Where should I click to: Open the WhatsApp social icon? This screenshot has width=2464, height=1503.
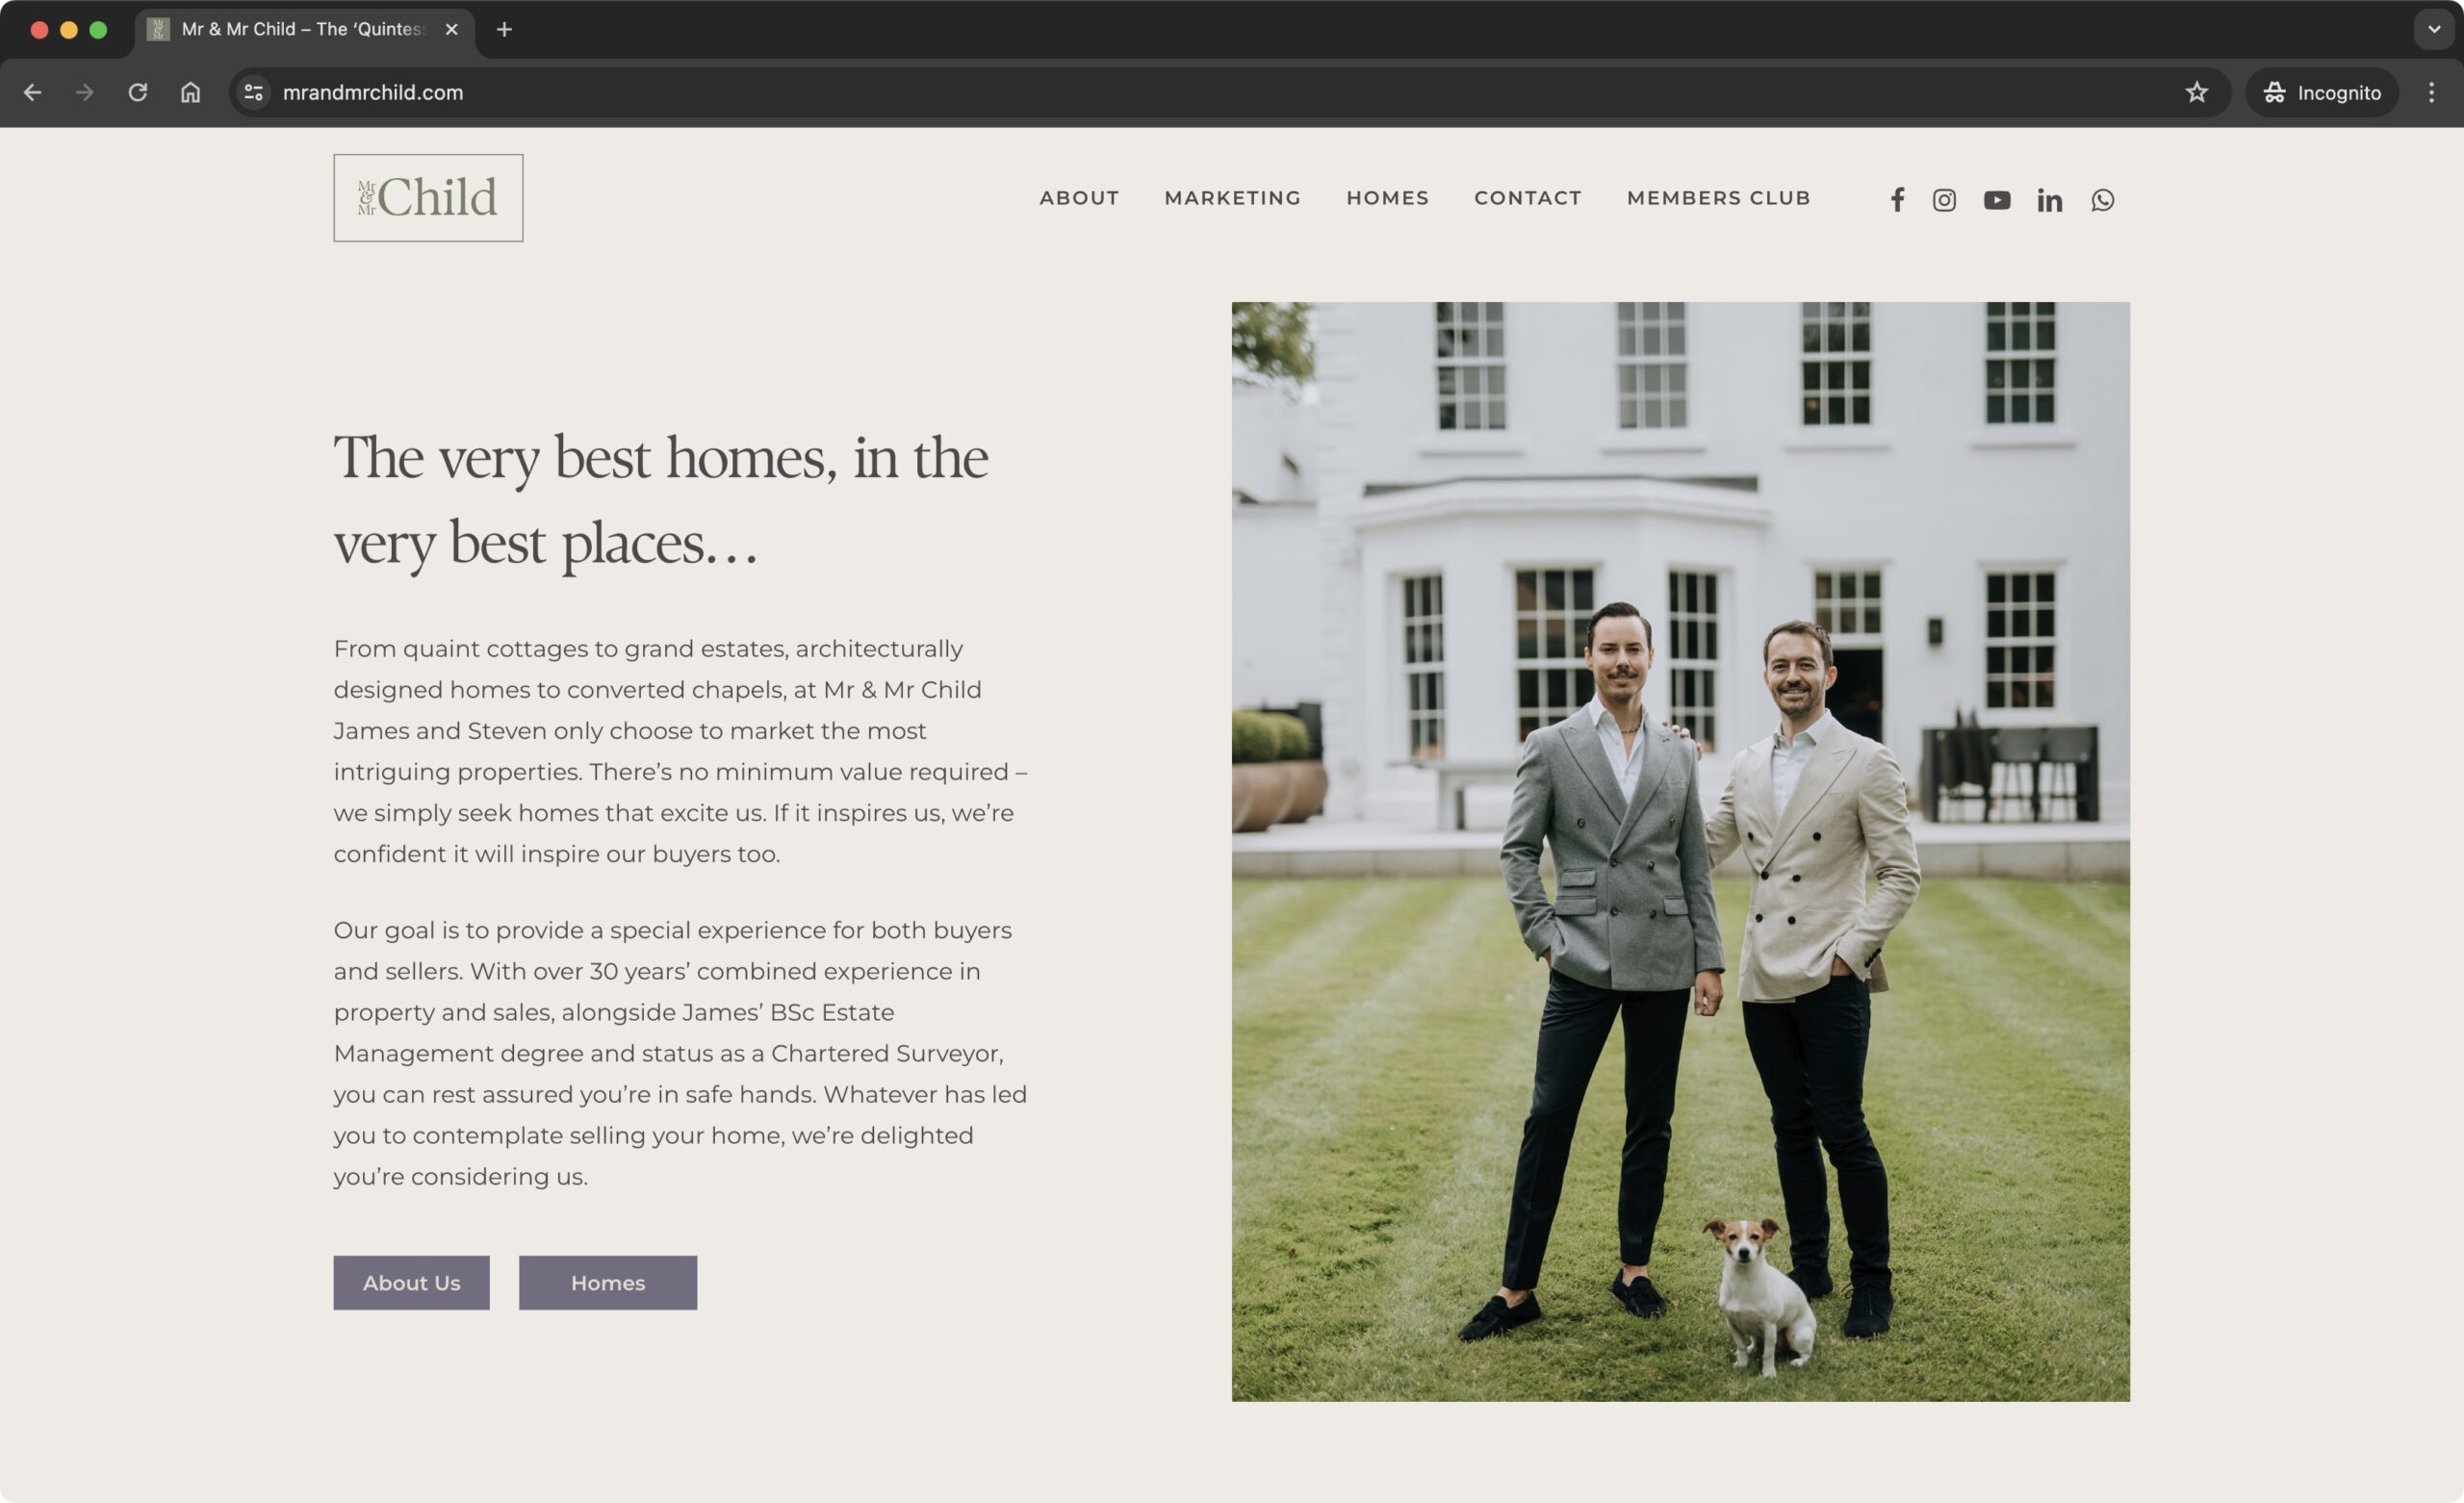tap(2103, 200)
